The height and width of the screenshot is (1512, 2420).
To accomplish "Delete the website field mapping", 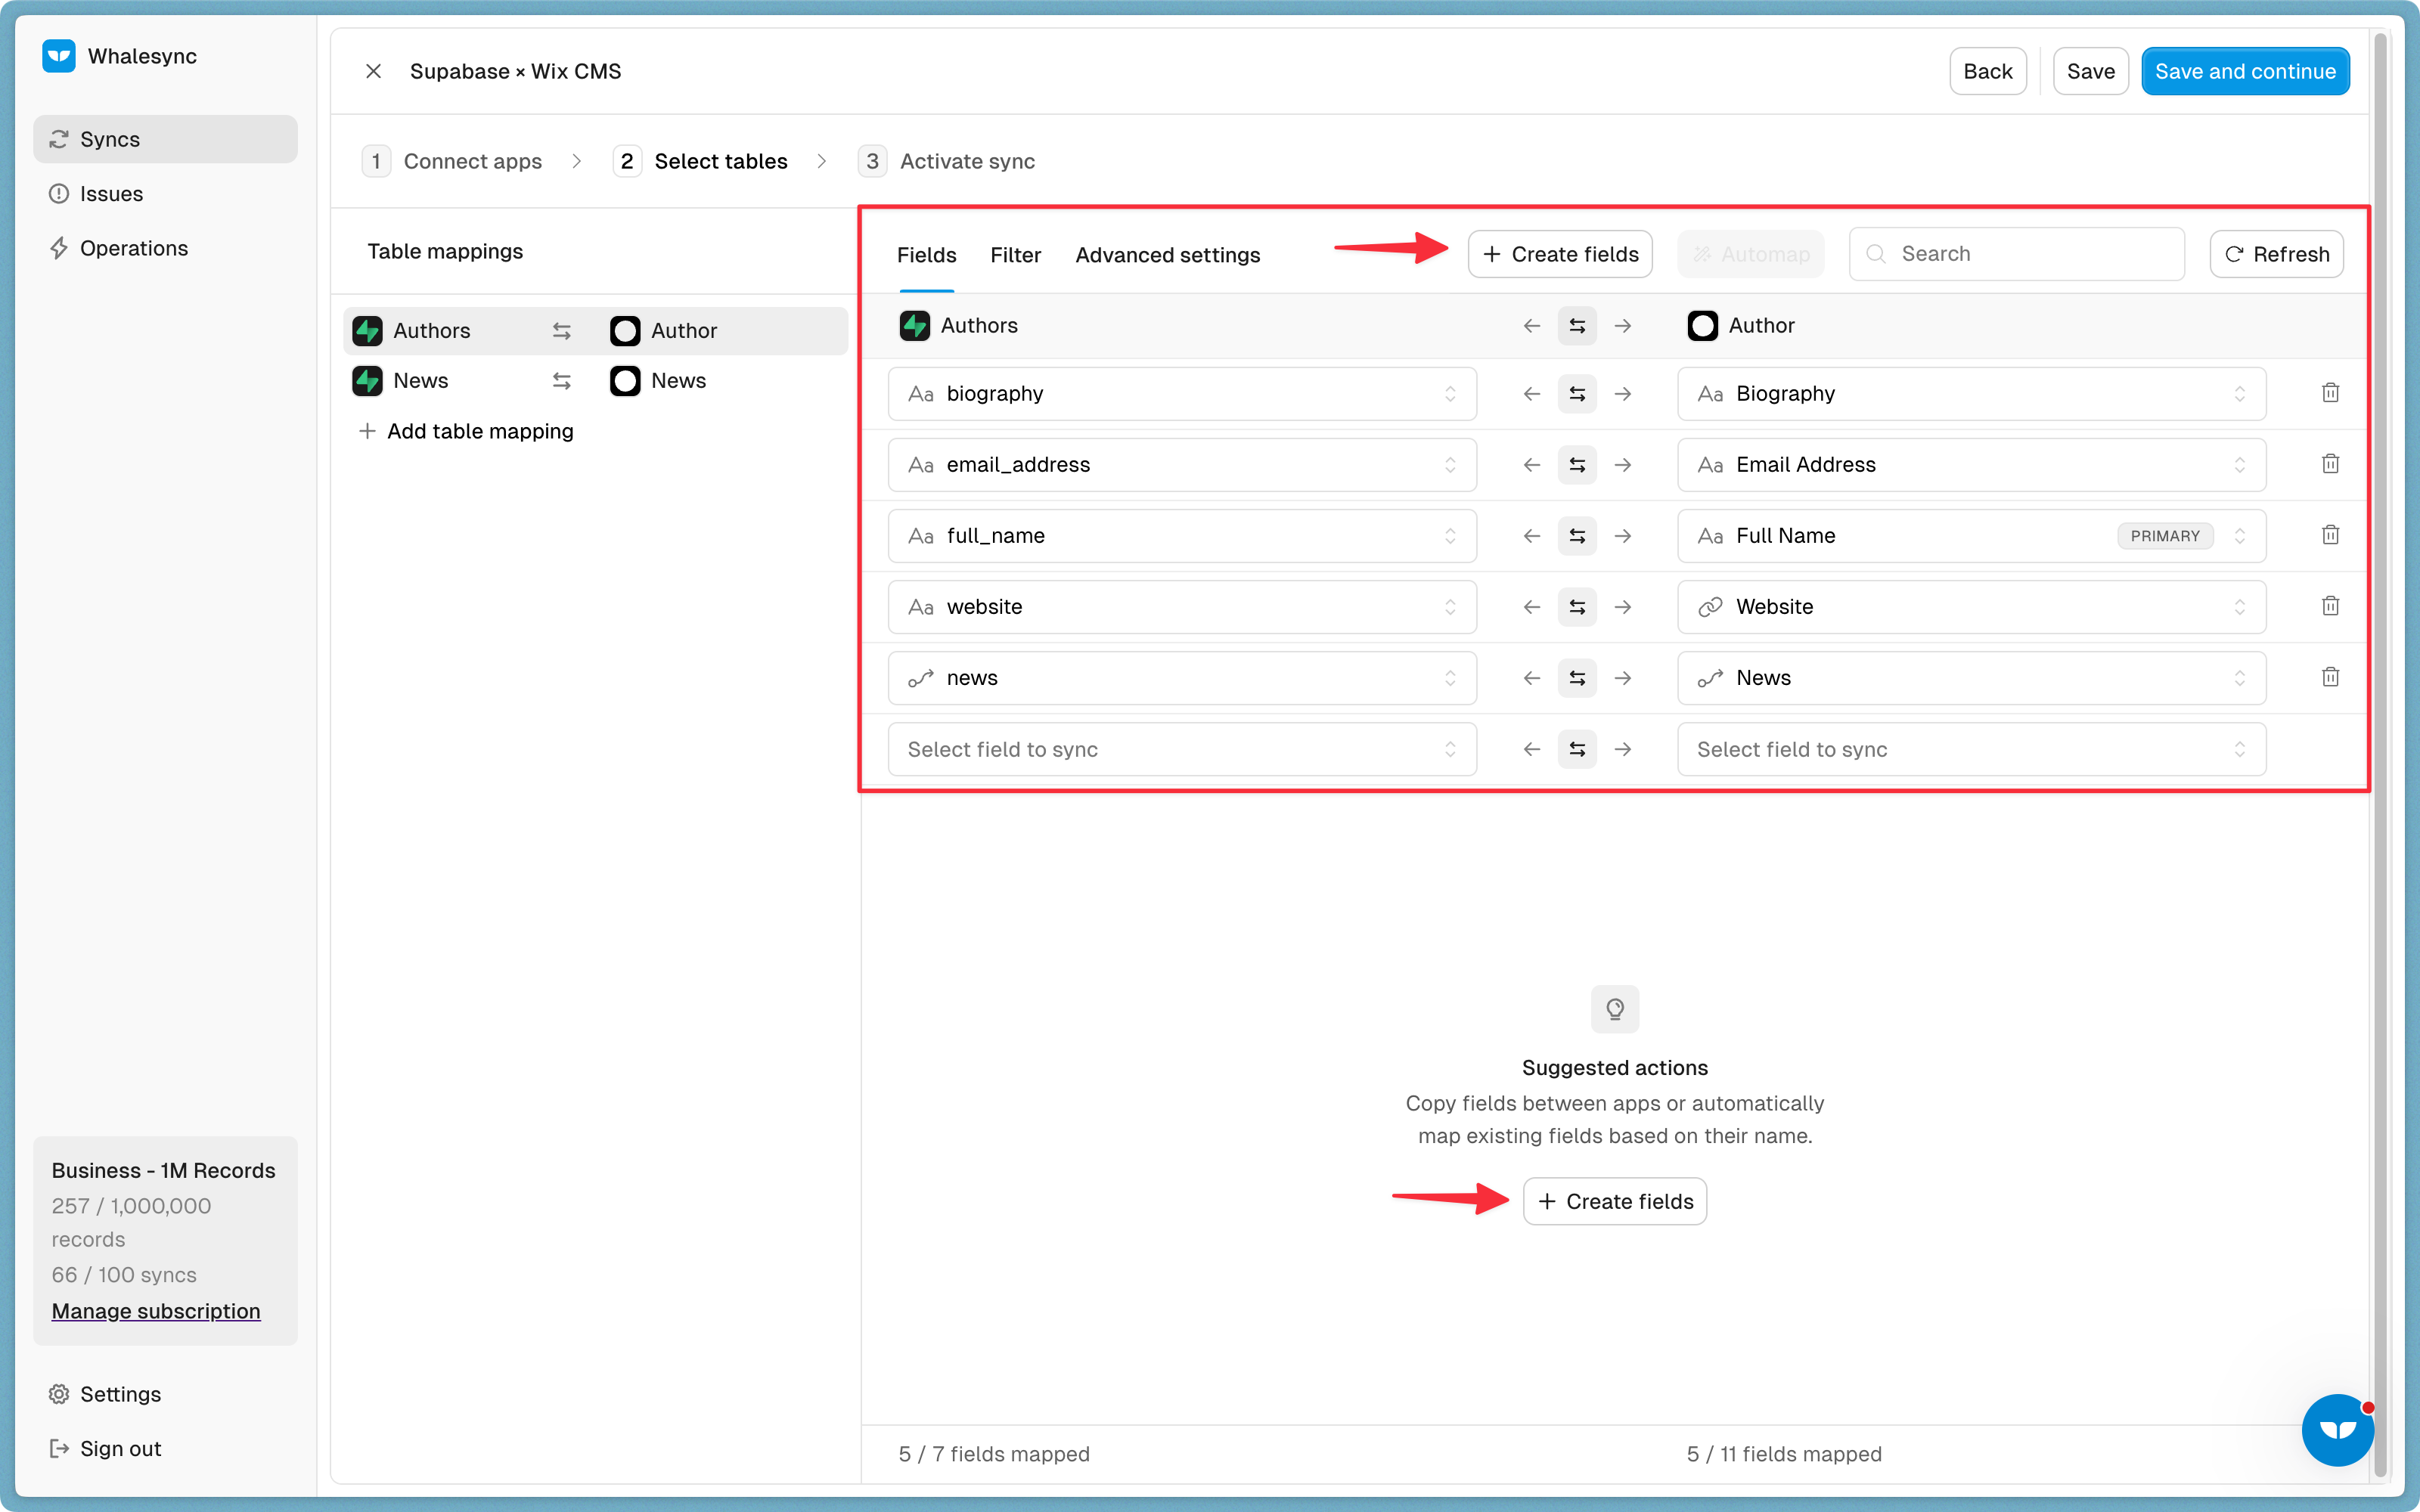I will (2330, 606).
